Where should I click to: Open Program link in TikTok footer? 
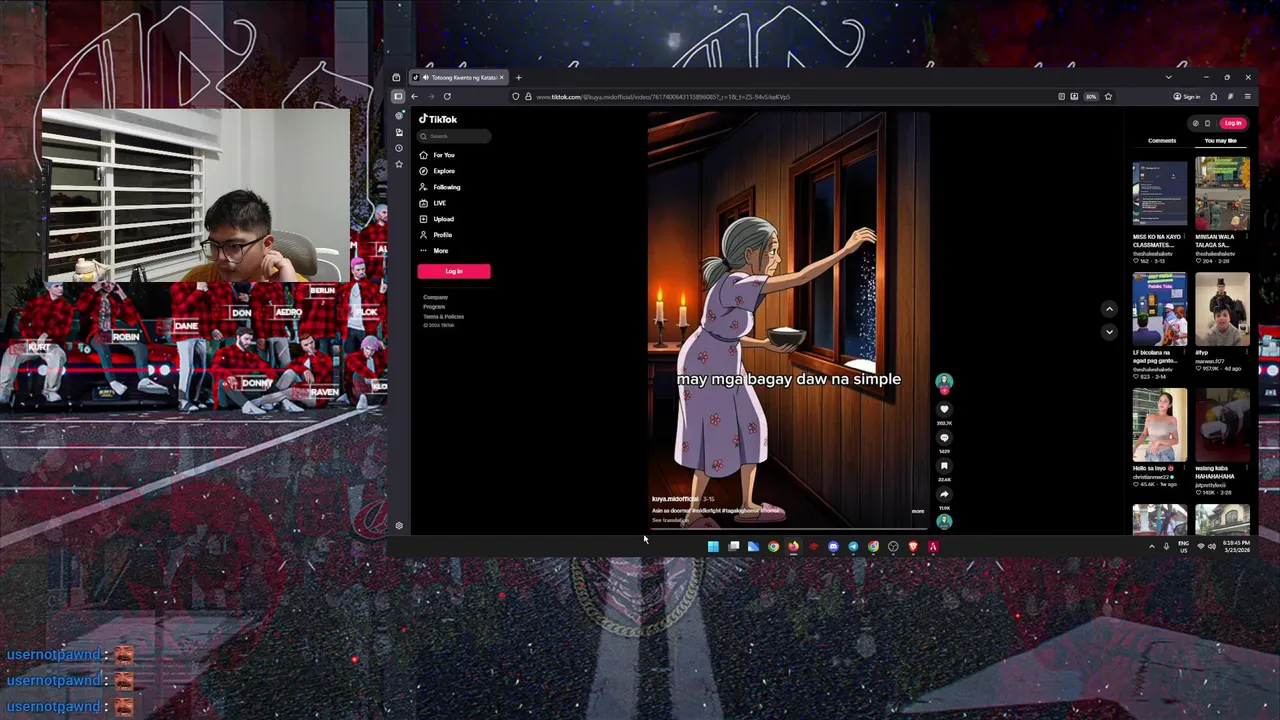(434, 307)
